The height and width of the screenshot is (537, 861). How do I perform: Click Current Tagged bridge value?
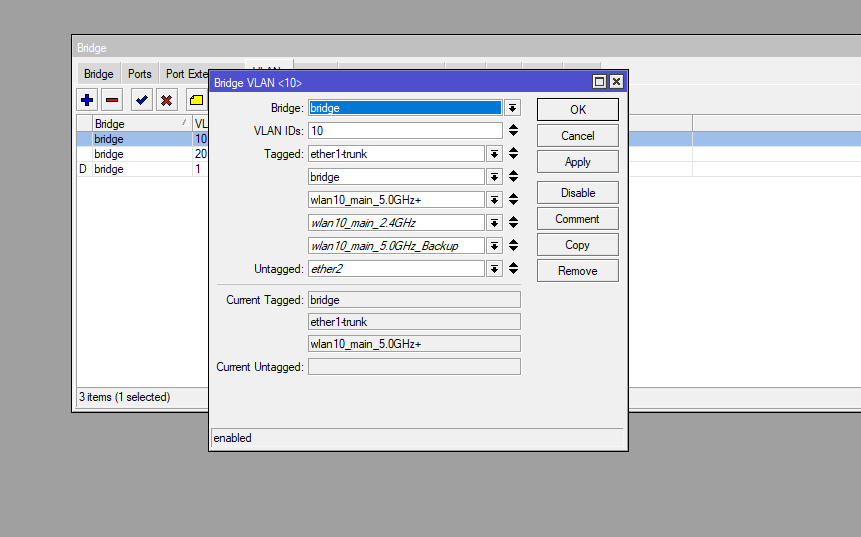(x=414, y=300)
